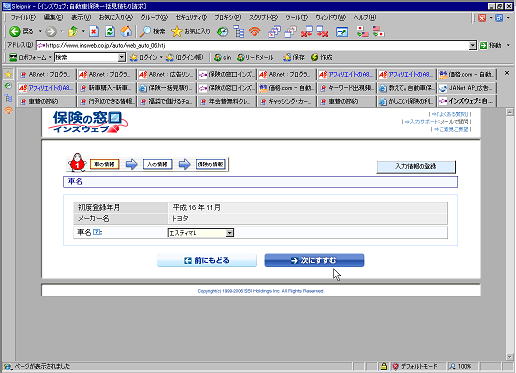Viewport: 516px width, 373px height.
Task: Click the yellow star icon in left sidebar
Action: tap(8, 75)
